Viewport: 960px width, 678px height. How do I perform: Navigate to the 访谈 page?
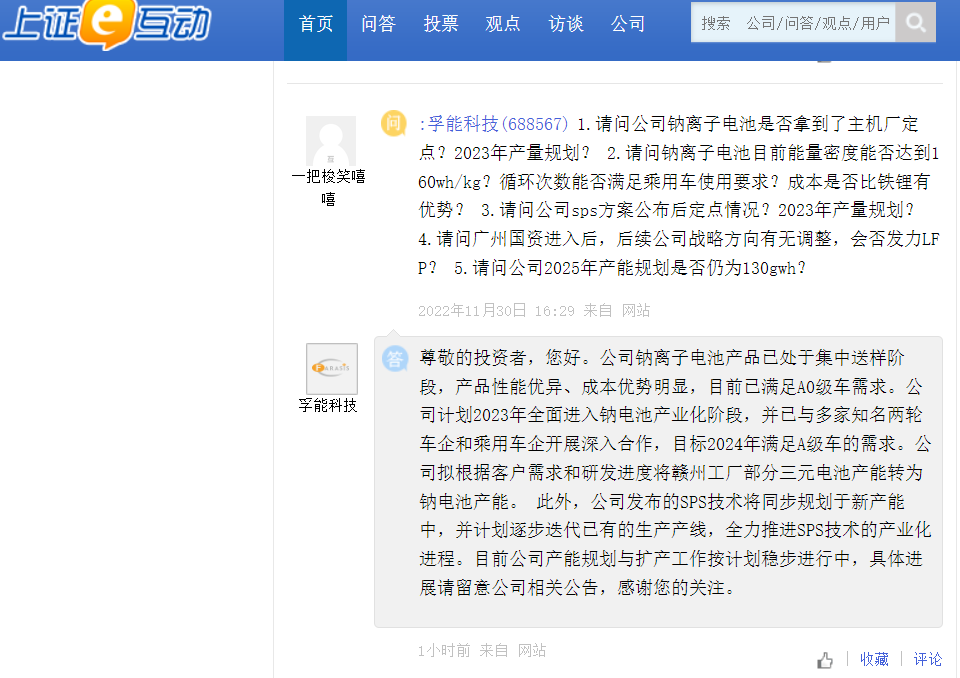tap(566, 24)
